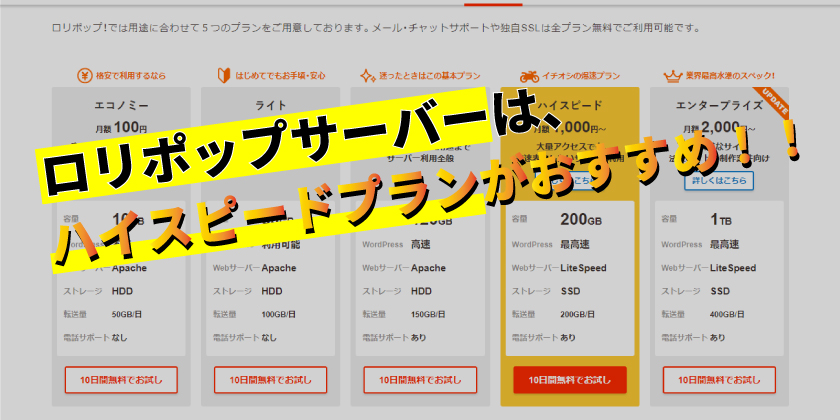Click the エンタープライズ plan title
This screenshot has height=420, width=840.
click(x=719, y=105)
